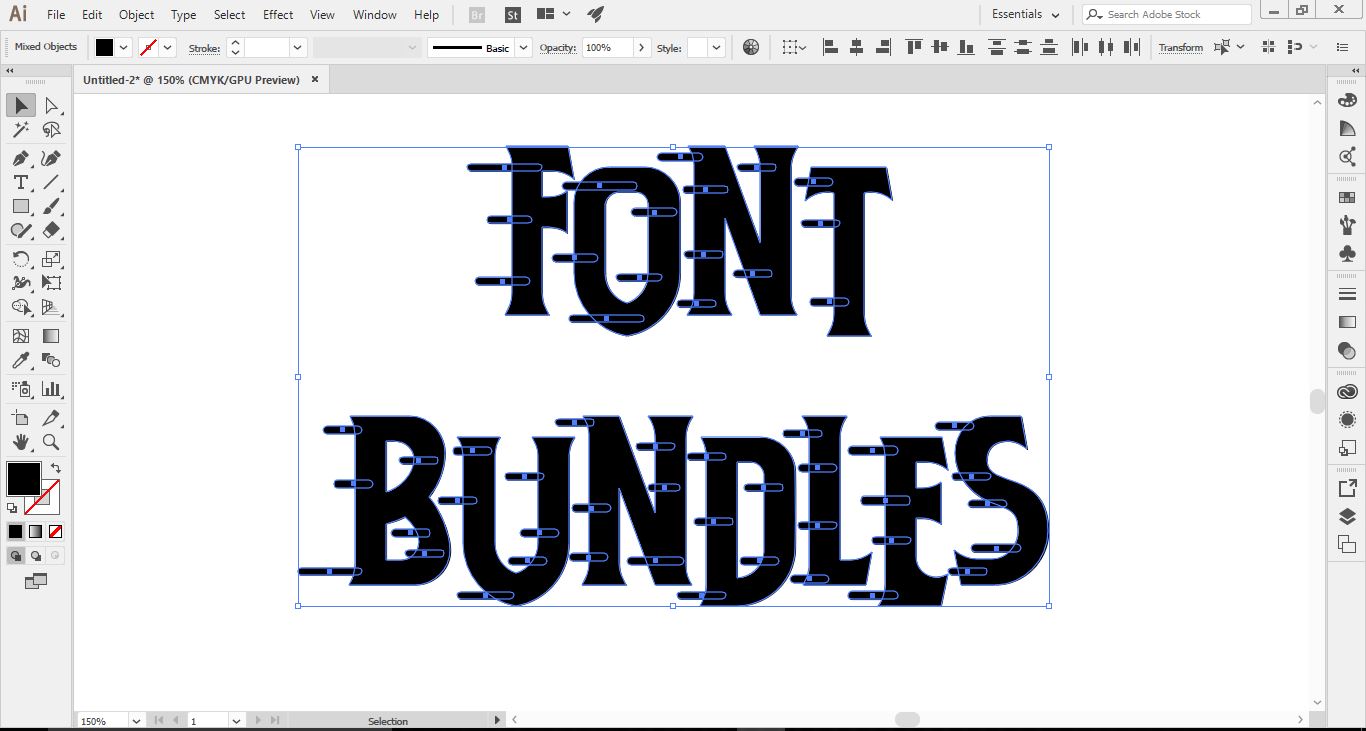Activate the Lasso tool
The height and width of the screenshot is (731, 1366).
[x=51, y=130]
